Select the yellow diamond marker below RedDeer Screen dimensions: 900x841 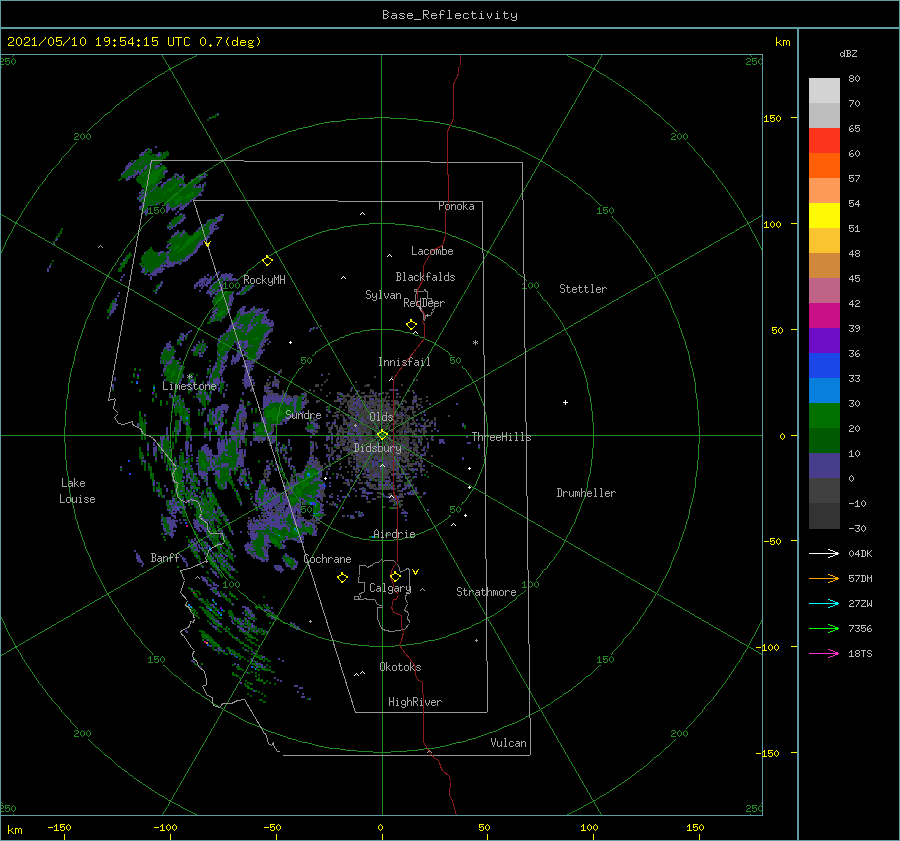[x=411, y=325]
